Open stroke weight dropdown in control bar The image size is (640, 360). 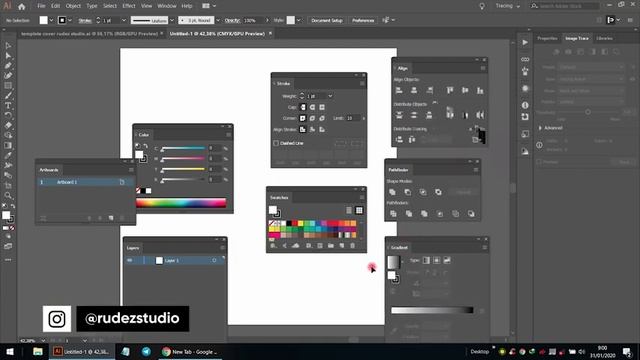124,20
